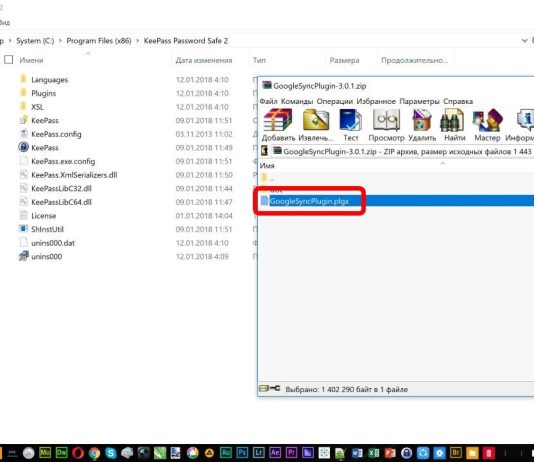The height and width of the screenshot is (462, 534).
Task: Open Adobe Dreamweaver from the taskbar
Action: [62, 453]
